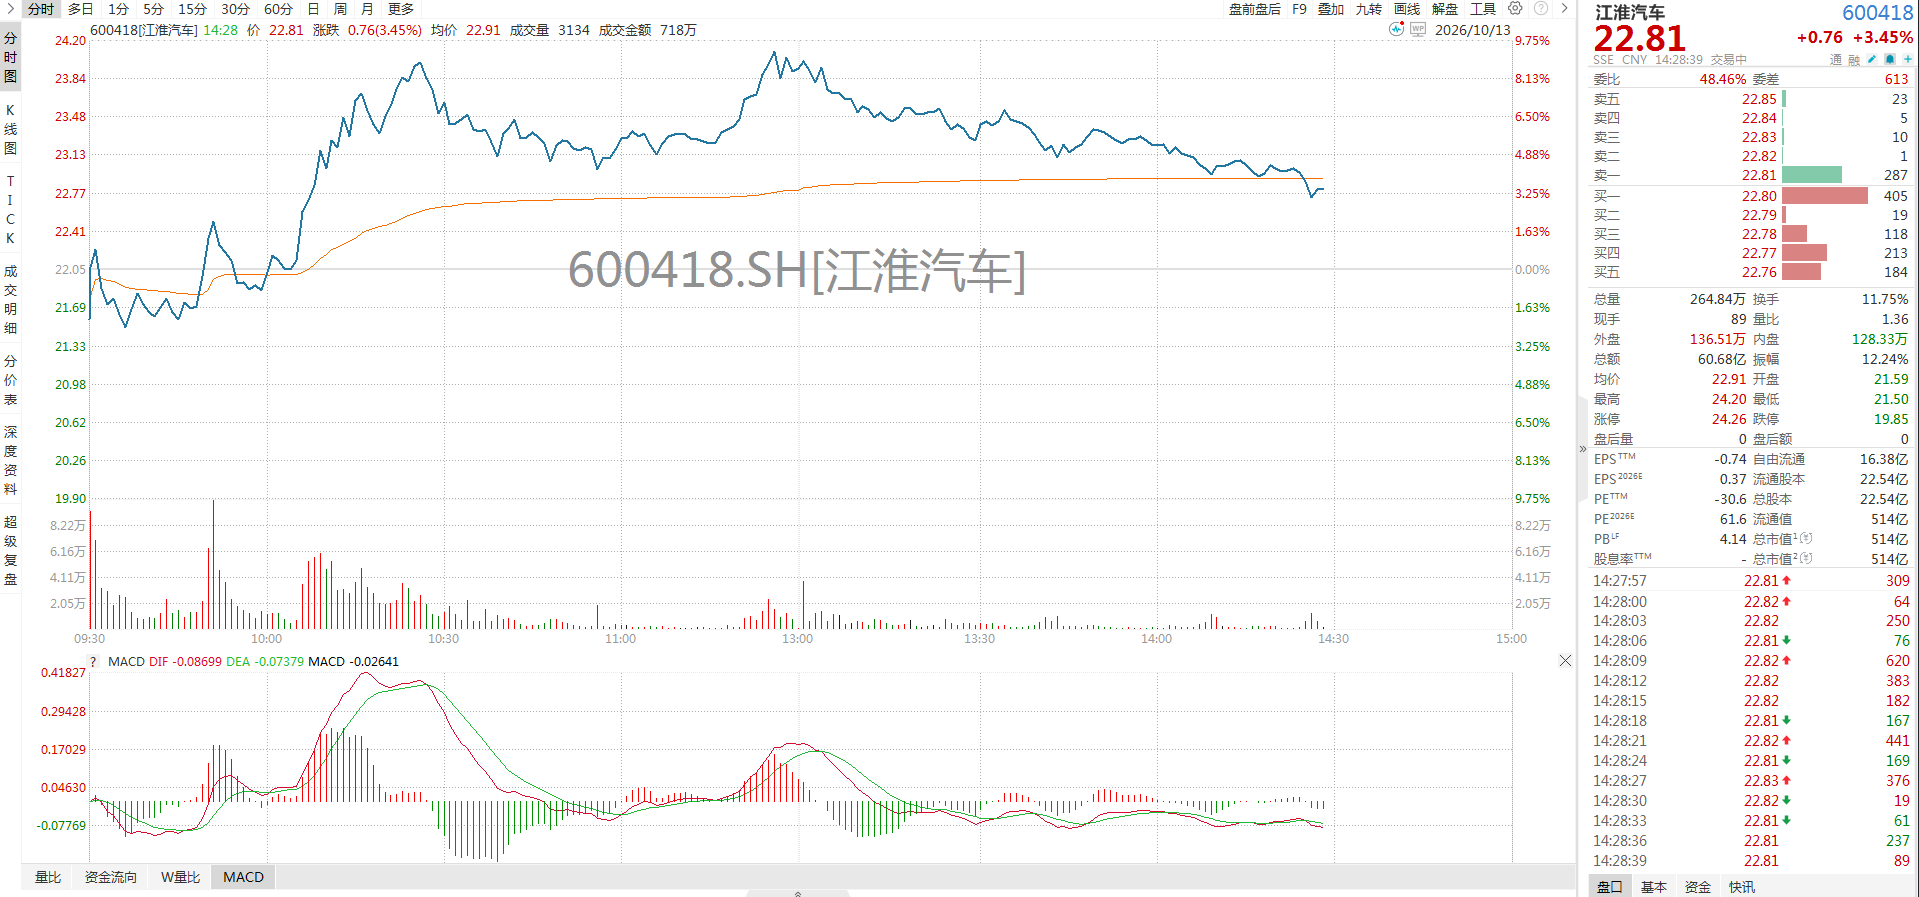Open 分价表 in left sidebar
Viewport: 1919px width, 897px height.
(10, 380)
